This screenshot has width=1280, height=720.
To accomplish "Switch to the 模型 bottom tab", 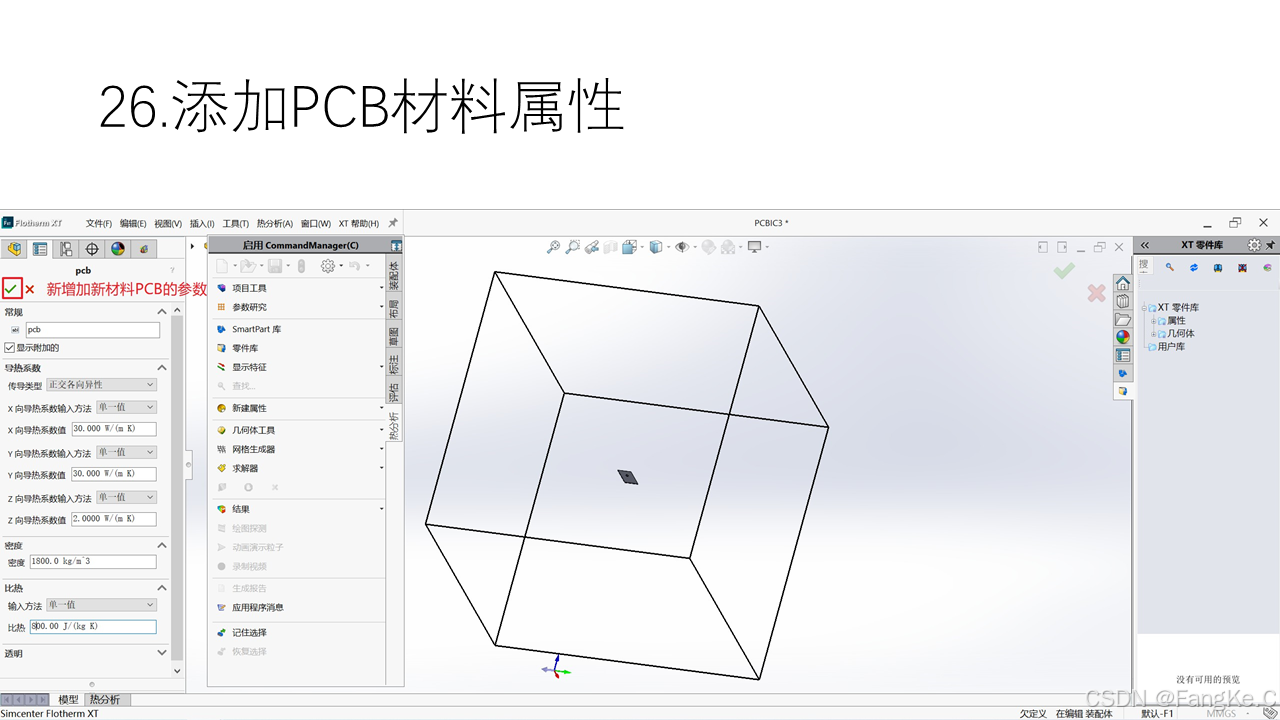I will click(x=68, y=700).
